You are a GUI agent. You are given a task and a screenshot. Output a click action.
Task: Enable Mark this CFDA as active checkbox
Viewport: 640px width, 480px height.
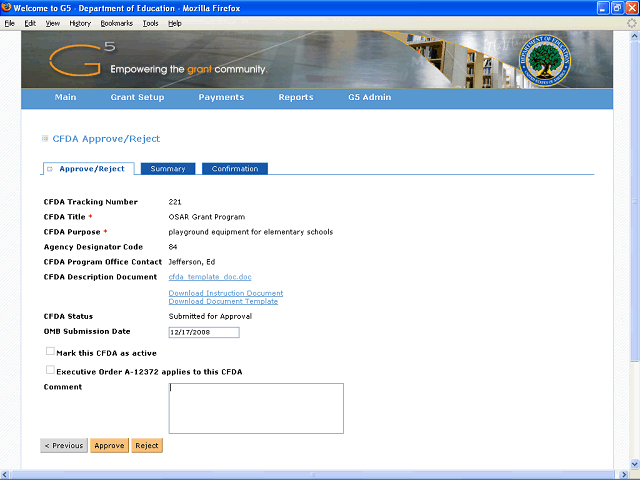(50, 351)
